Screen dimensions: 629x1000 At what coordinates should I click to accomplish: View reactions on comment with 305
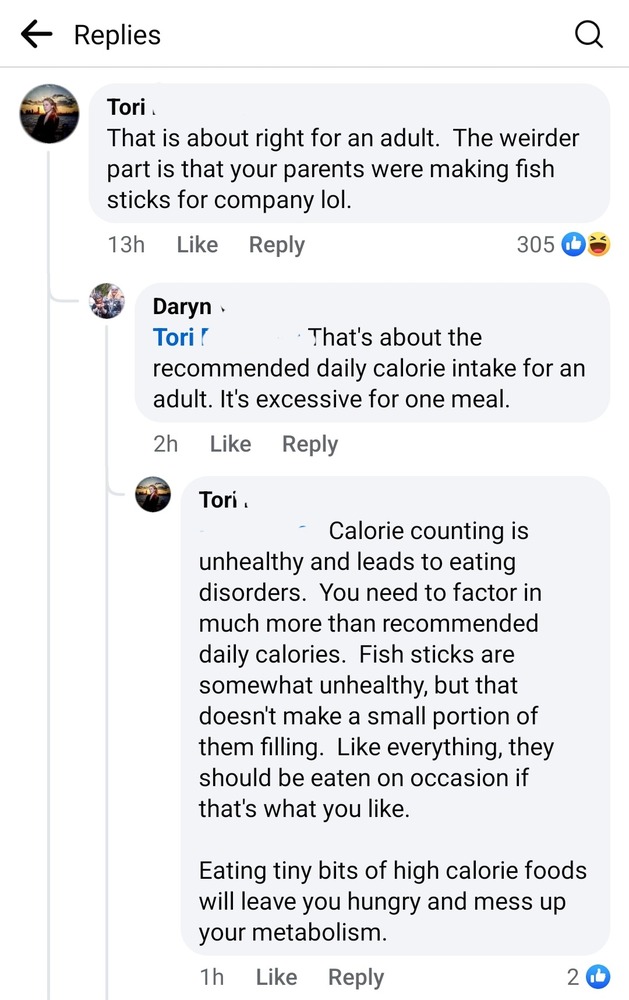point(535,244)
